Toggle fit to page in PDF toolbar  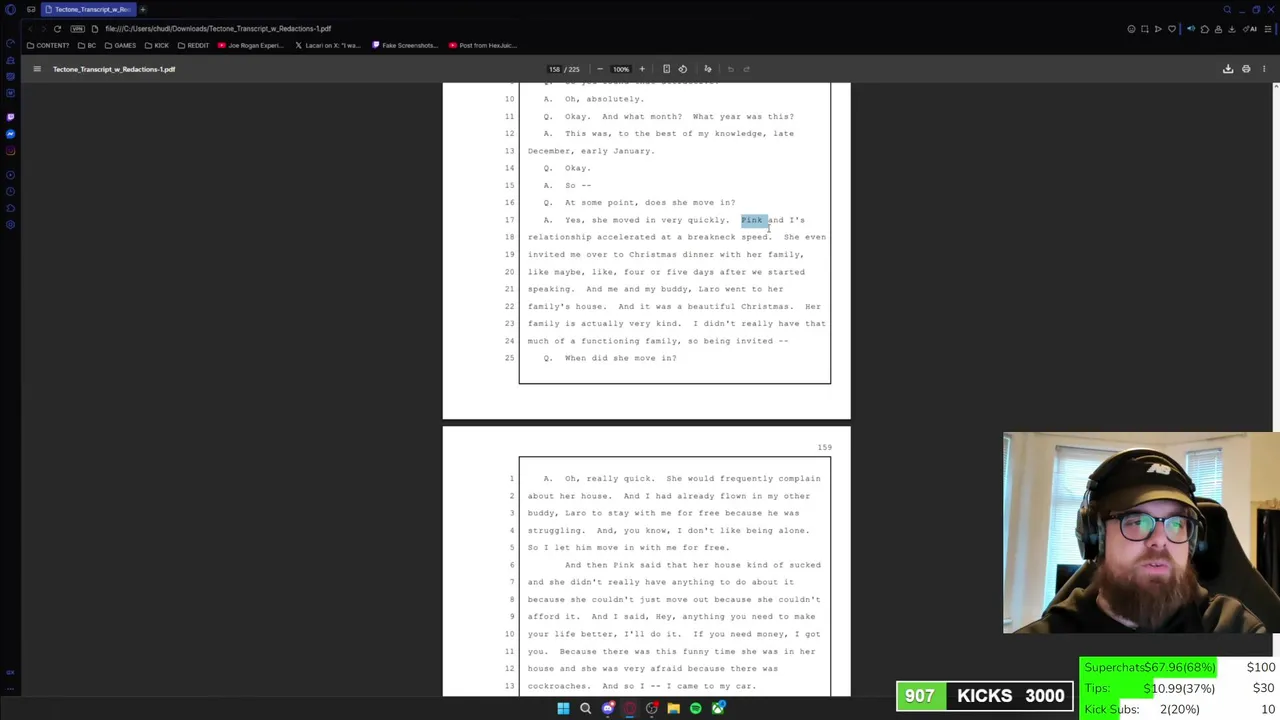point(666,69)
